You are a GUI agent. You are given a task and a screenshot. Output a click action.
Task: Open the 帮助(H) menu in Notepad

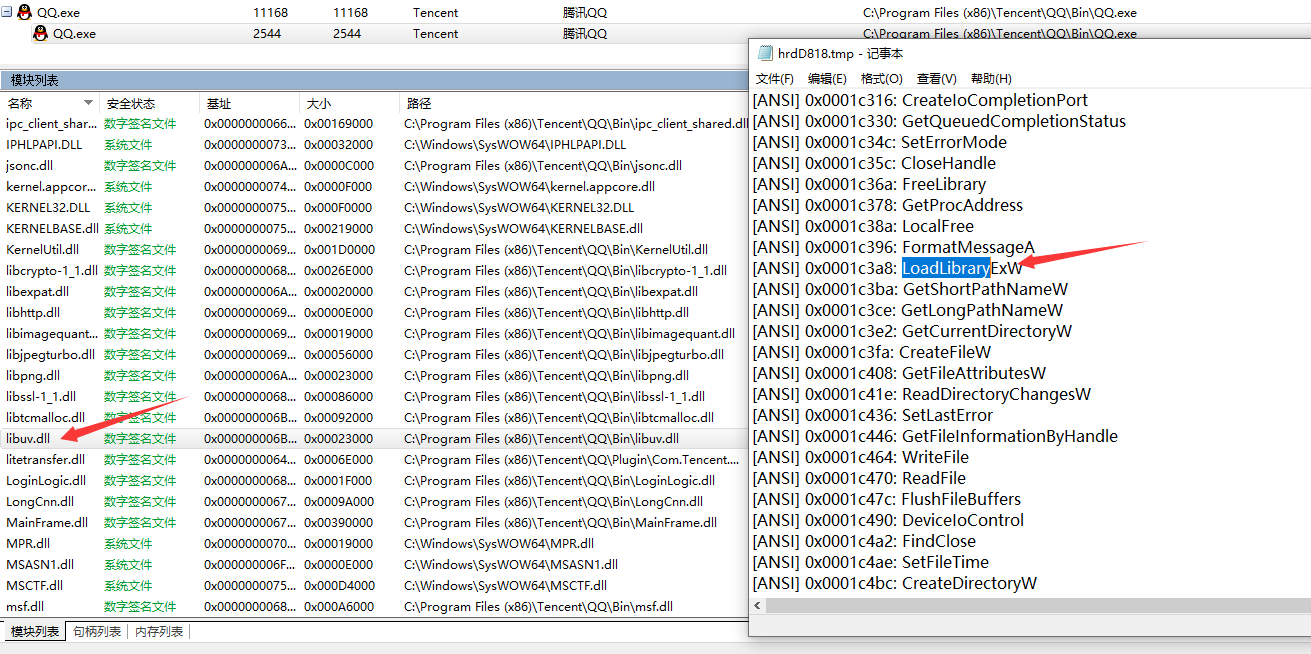(991, 79)
